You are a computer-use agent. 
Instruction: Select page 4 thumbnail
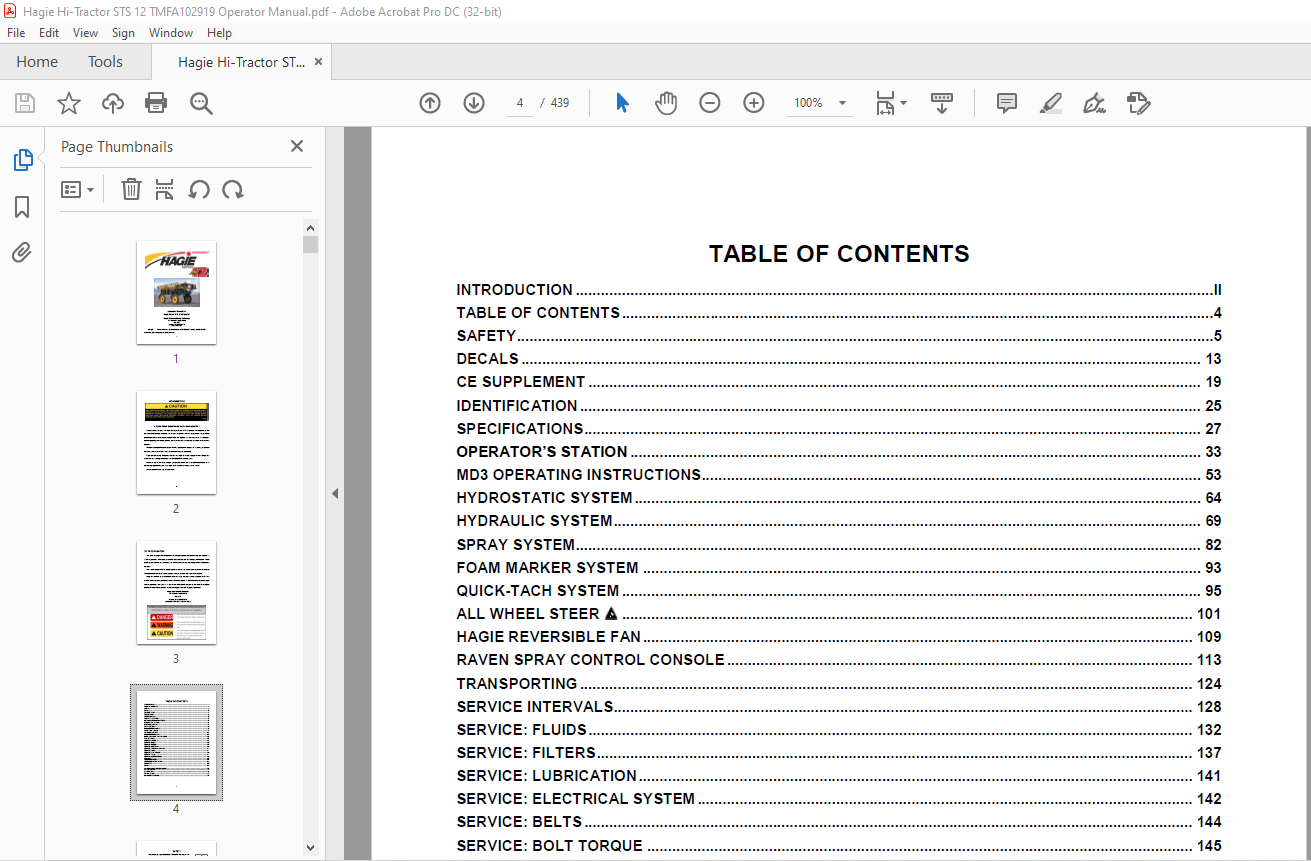(x=176, y=743)
